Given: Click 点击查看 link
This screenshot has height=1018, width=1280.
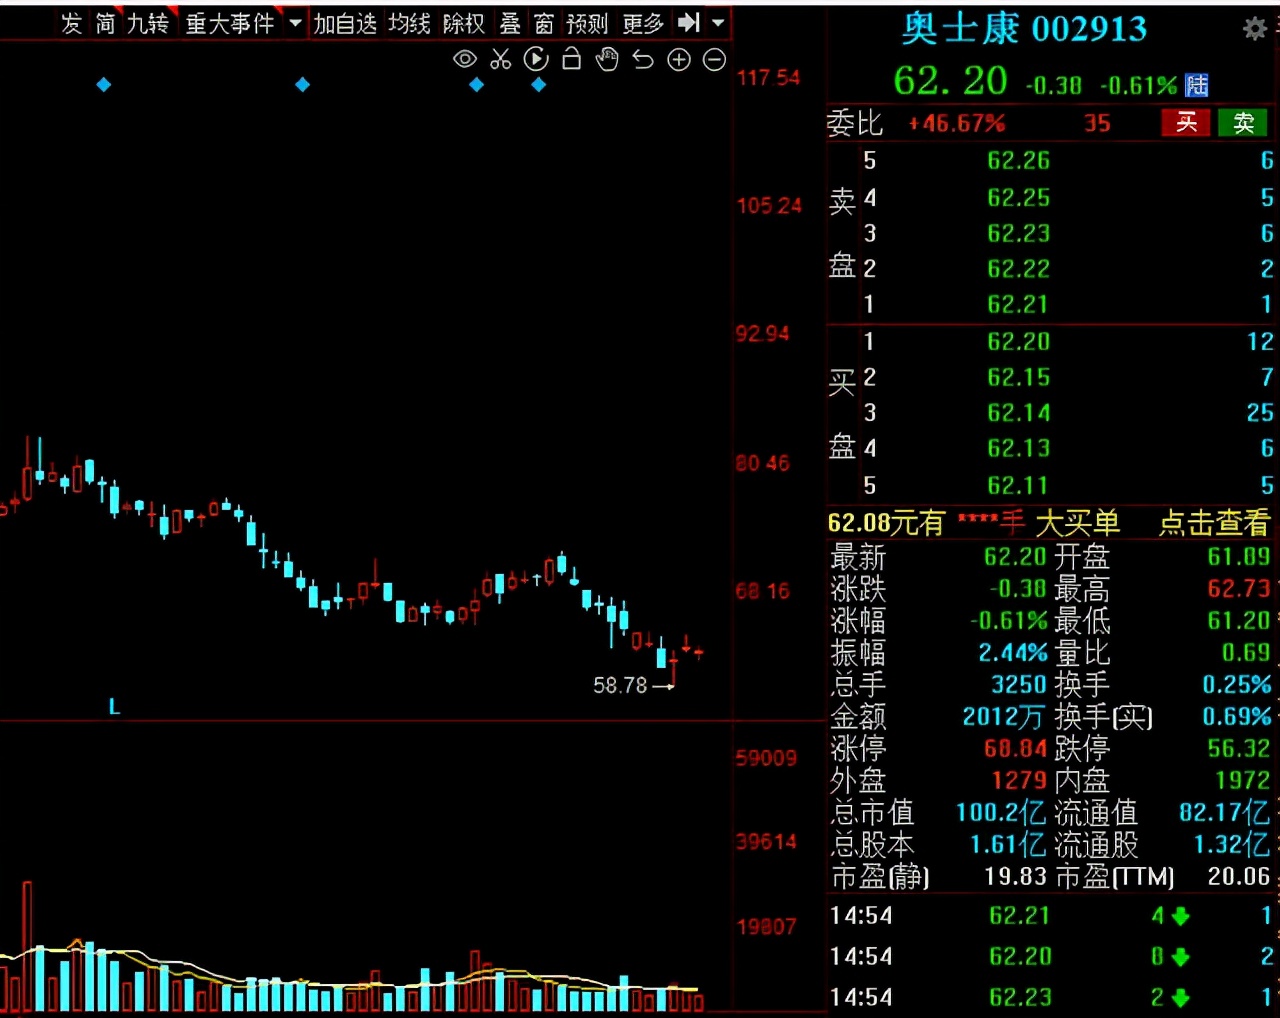Looking at the screenshot, I should 1214,522.
